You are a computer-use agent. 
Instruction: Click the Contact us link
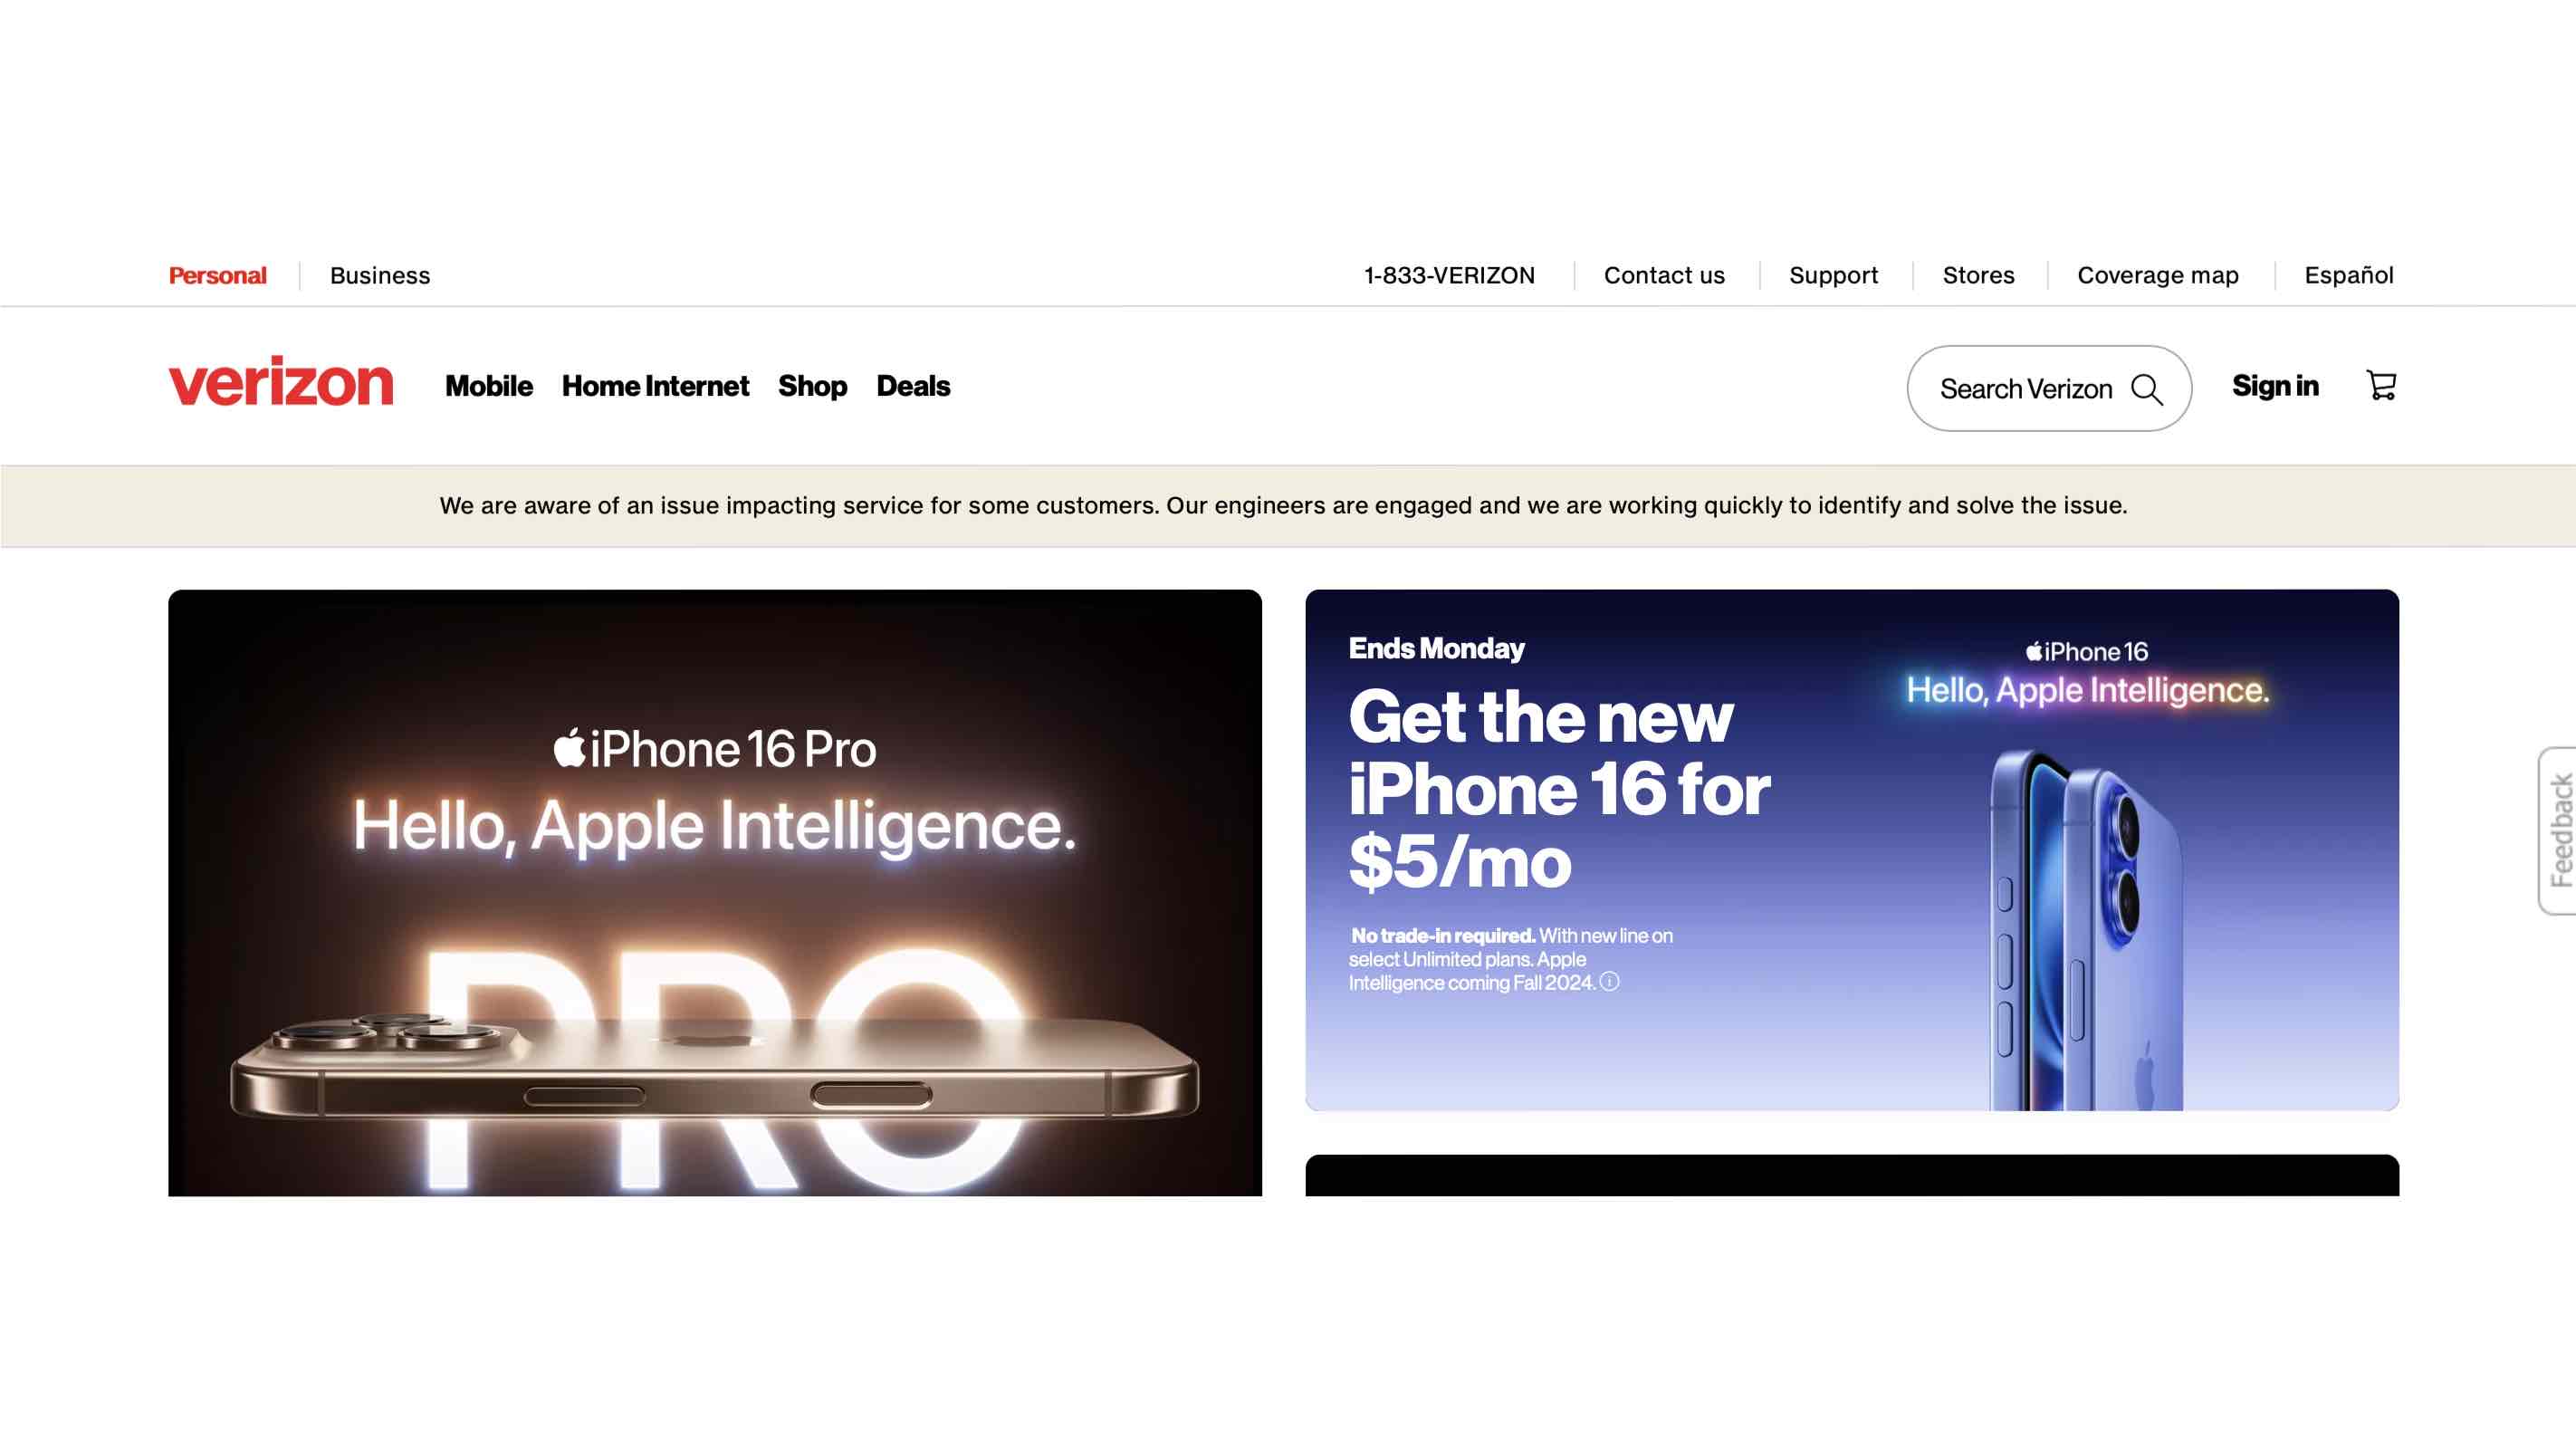[x=1663, y=274]
